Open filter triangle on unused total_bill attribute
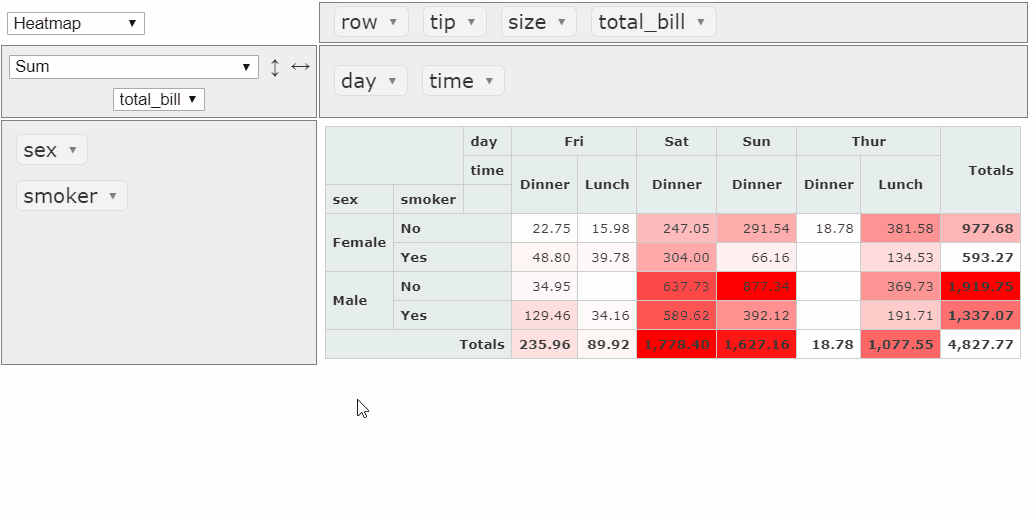This screenshot has height=521, width=1036. pyautogui.click(x=701, y=22)
